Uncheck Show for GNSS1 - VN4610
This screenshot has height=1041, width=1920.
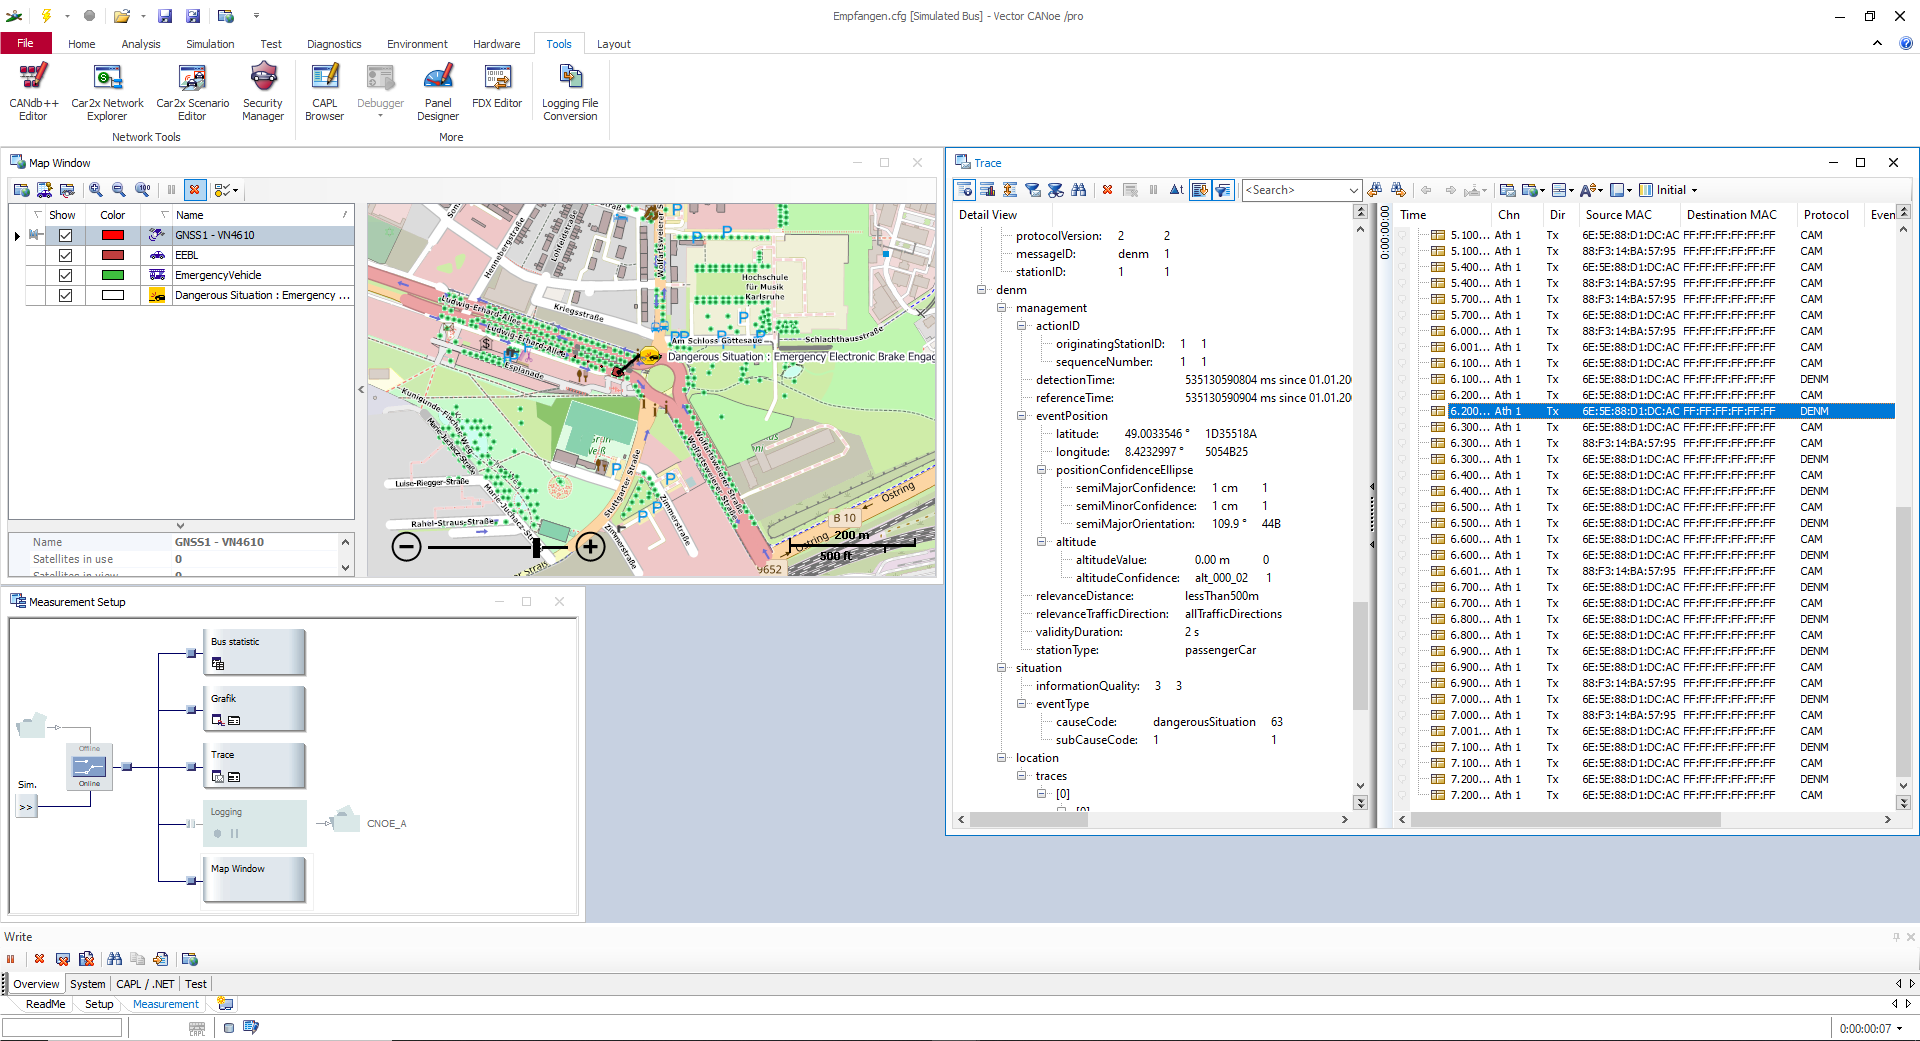coord(65,235)
